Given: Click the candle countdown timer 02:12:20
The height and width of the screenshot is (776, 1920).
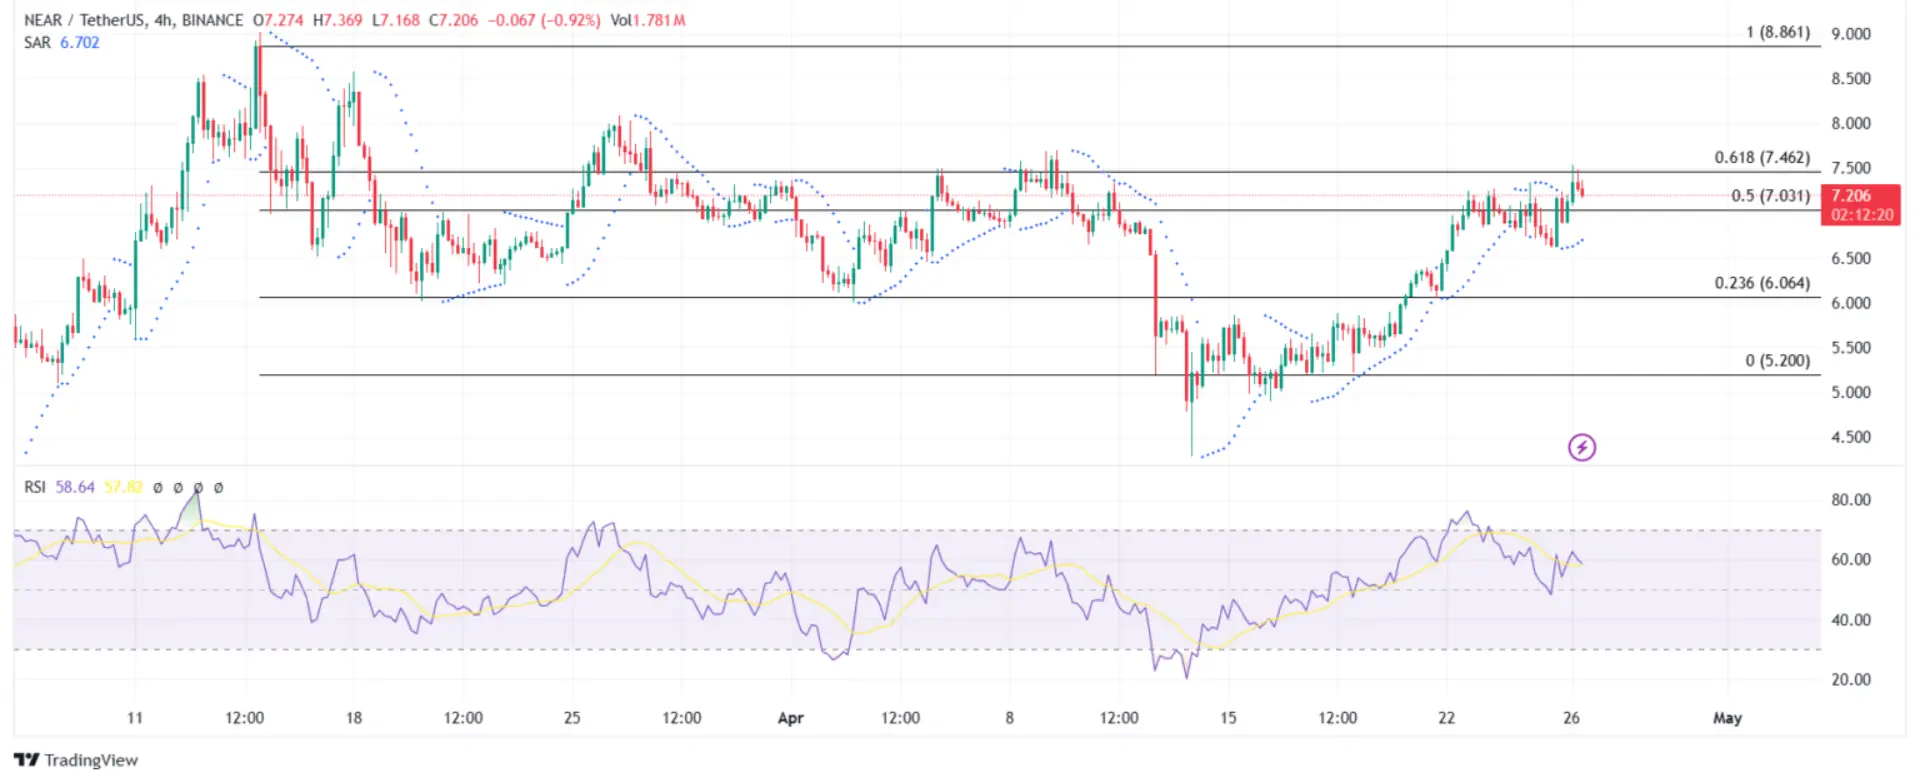Looking at the screenshot, I should (x=1861, y=215).
